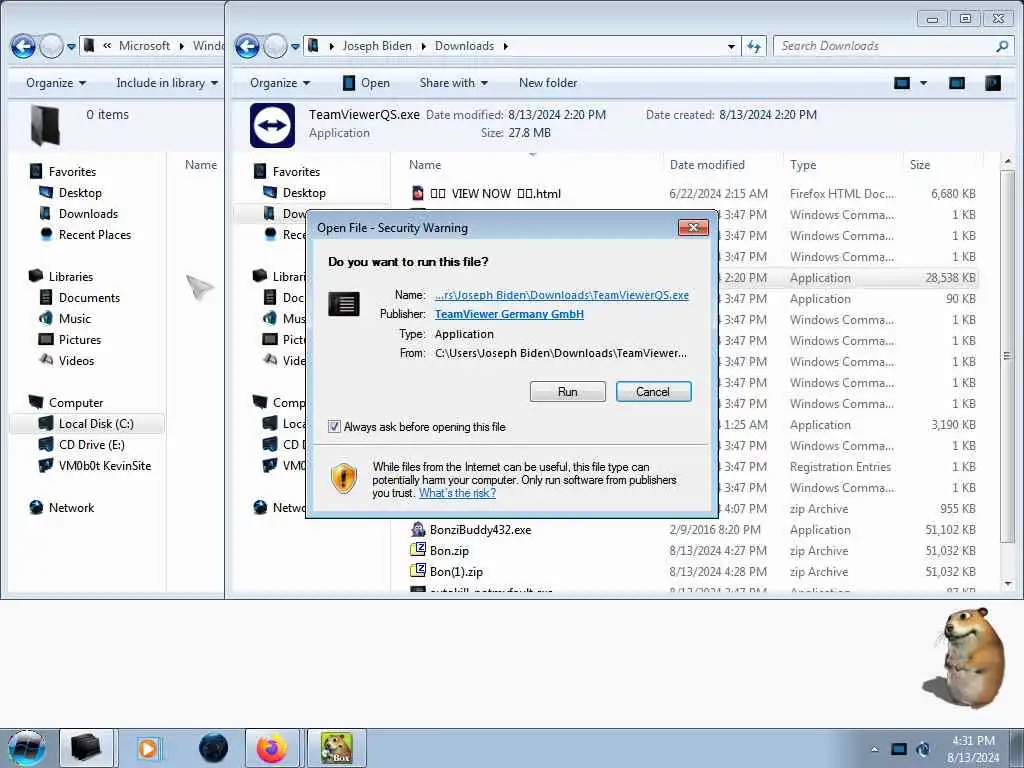Click the application file icon in dialog
Screen dimensions: 1024x768
pyautogui.click(x=344, y=304)
